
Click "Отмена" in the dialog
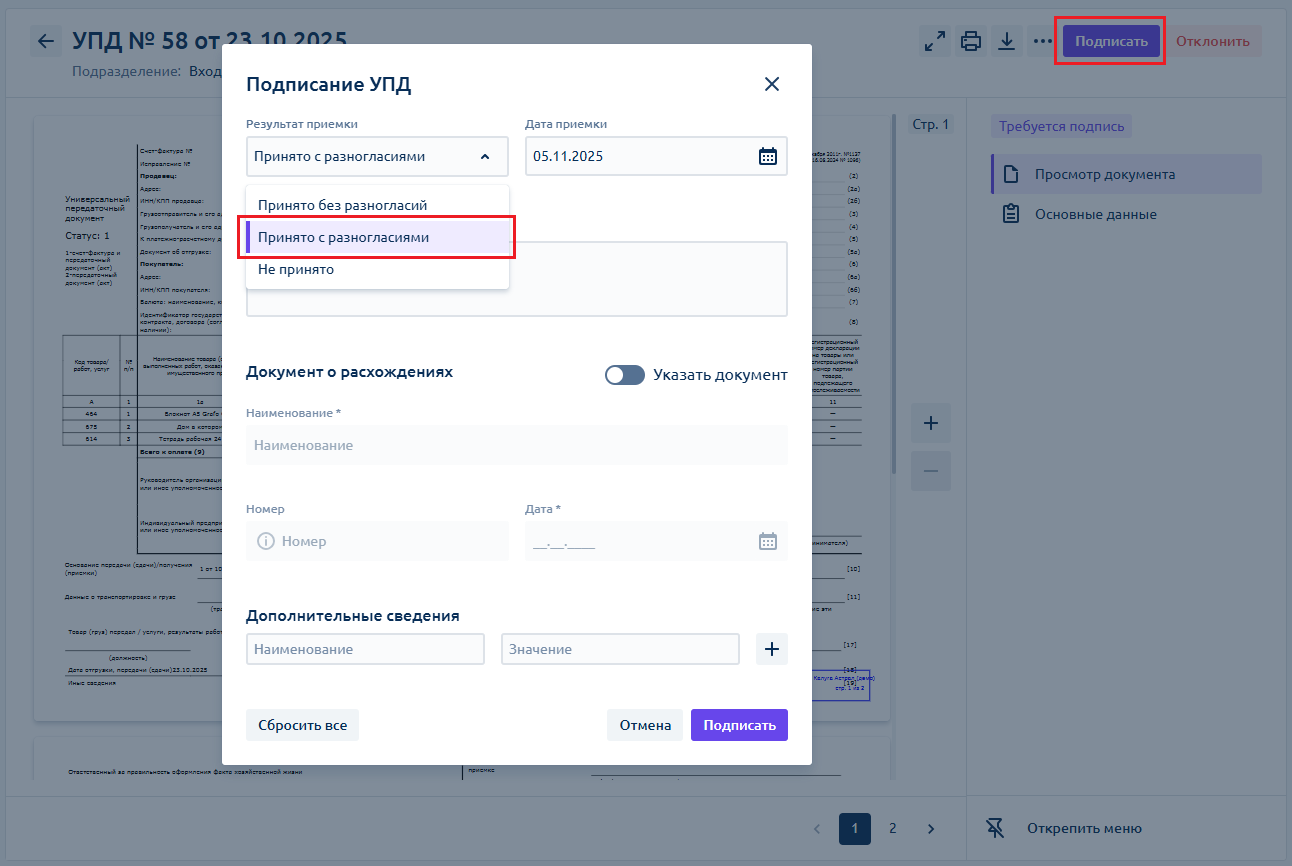pyautogui.click(x=645, y=725)
